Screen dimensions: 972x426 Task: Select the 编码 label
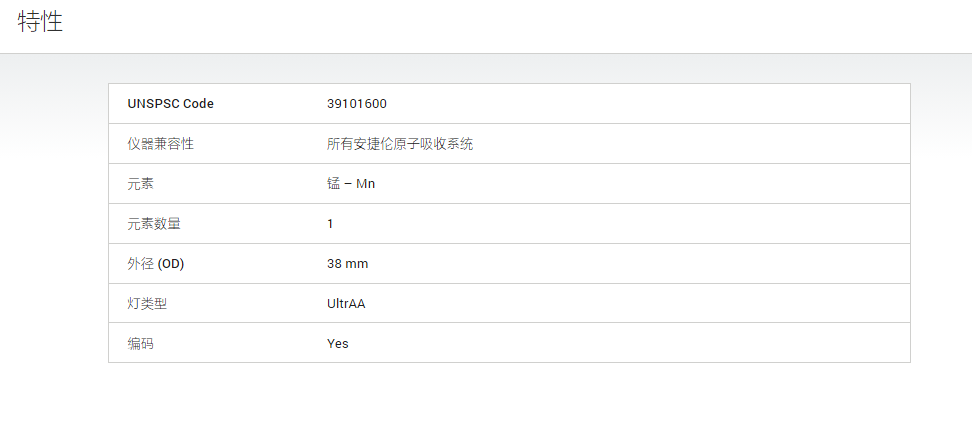coord(140,343)
